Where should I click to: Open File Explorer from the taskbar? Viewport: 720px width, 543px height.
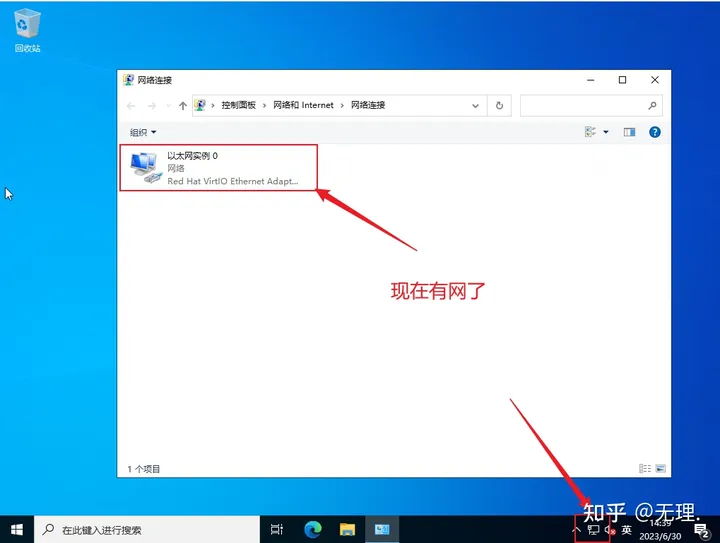348,530
